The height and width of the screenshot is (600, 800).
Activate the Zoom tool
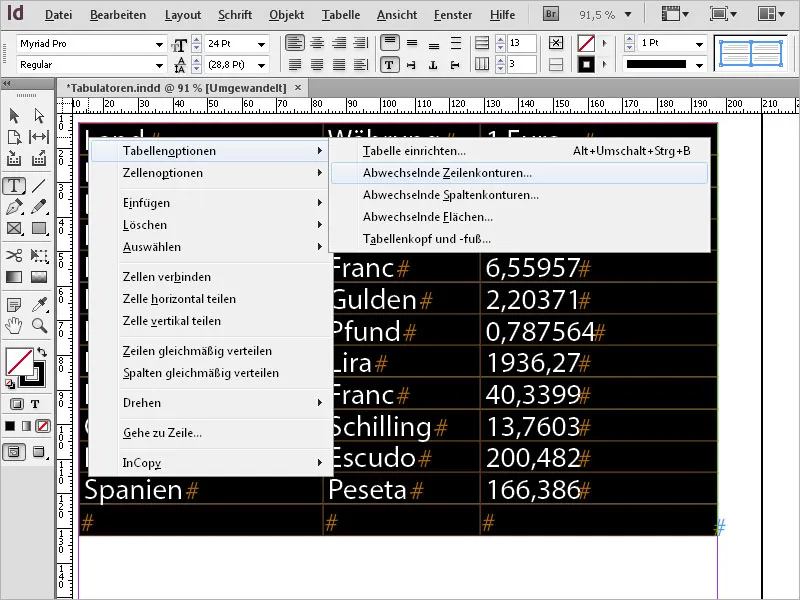point(38,325)
